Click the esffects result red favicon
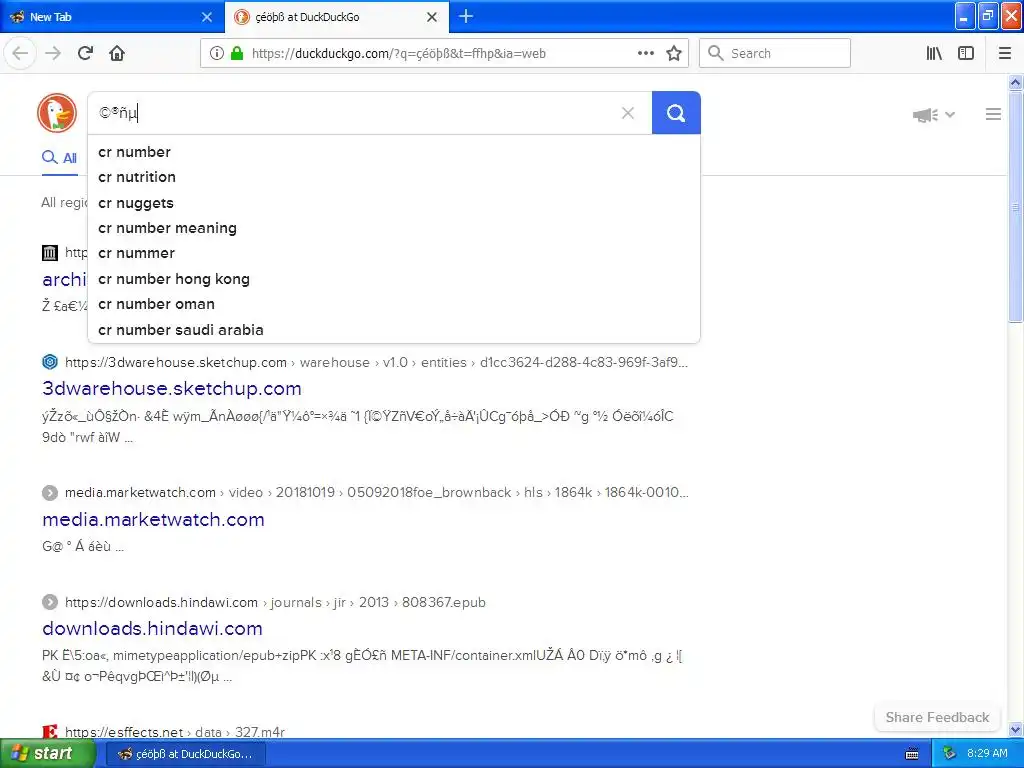The width and height of the screenshot is (1024, 768). (x=50, y=731)
